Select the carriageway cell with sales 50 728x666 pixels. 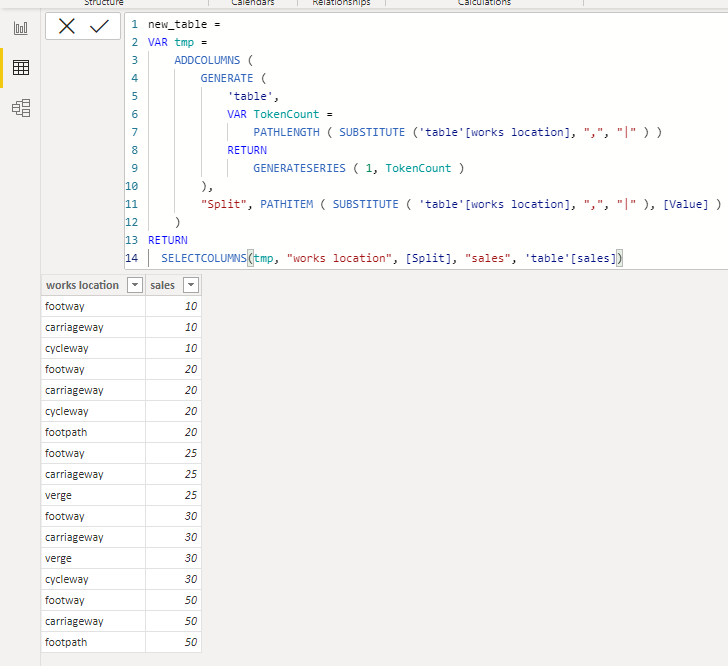[93, 621]
